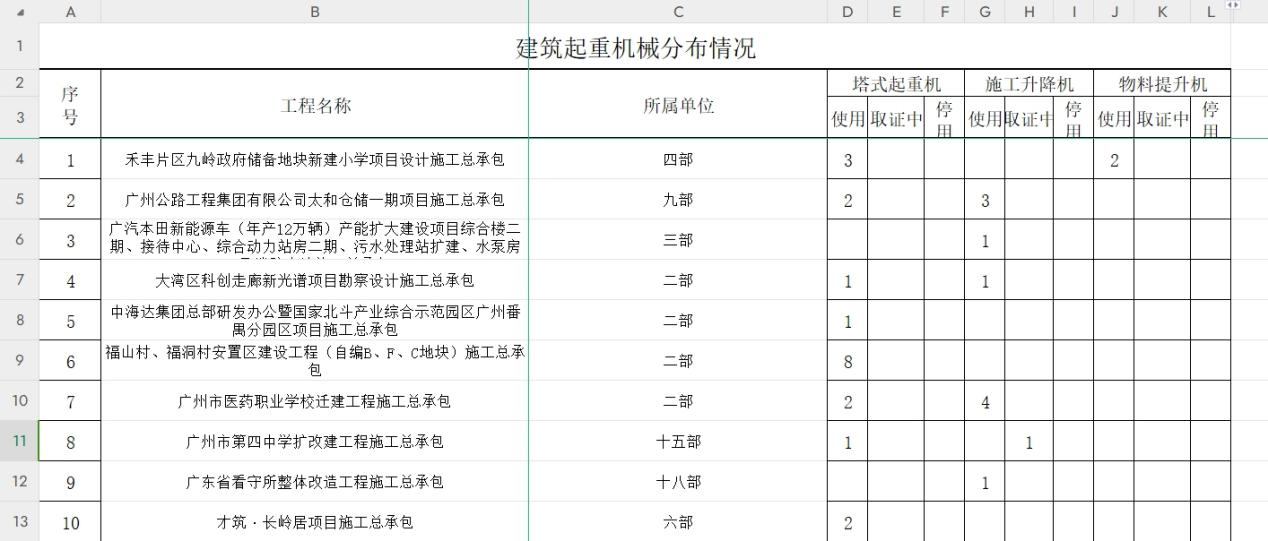Click cell with value 8 in column D
This screenshot has height=541, width=1268.
tap(847, 361)
